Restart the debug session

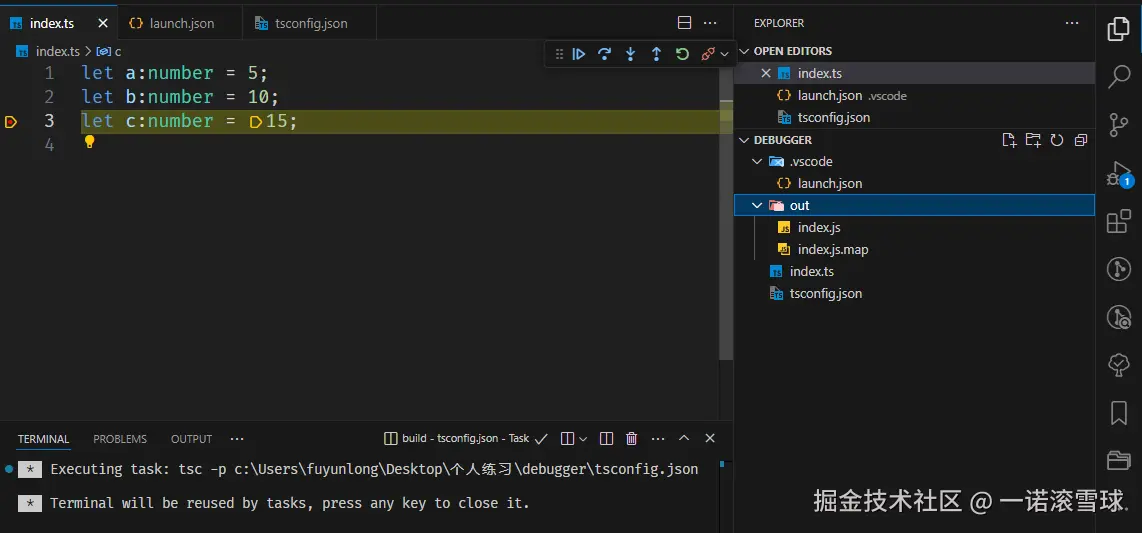tap(682, 54)
